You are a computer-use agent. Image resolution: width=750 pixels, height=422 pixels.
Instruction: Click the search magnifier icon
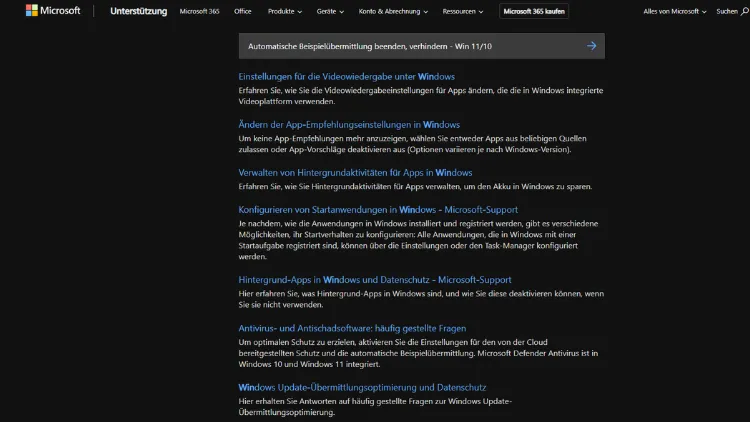(x=744, y=11)
